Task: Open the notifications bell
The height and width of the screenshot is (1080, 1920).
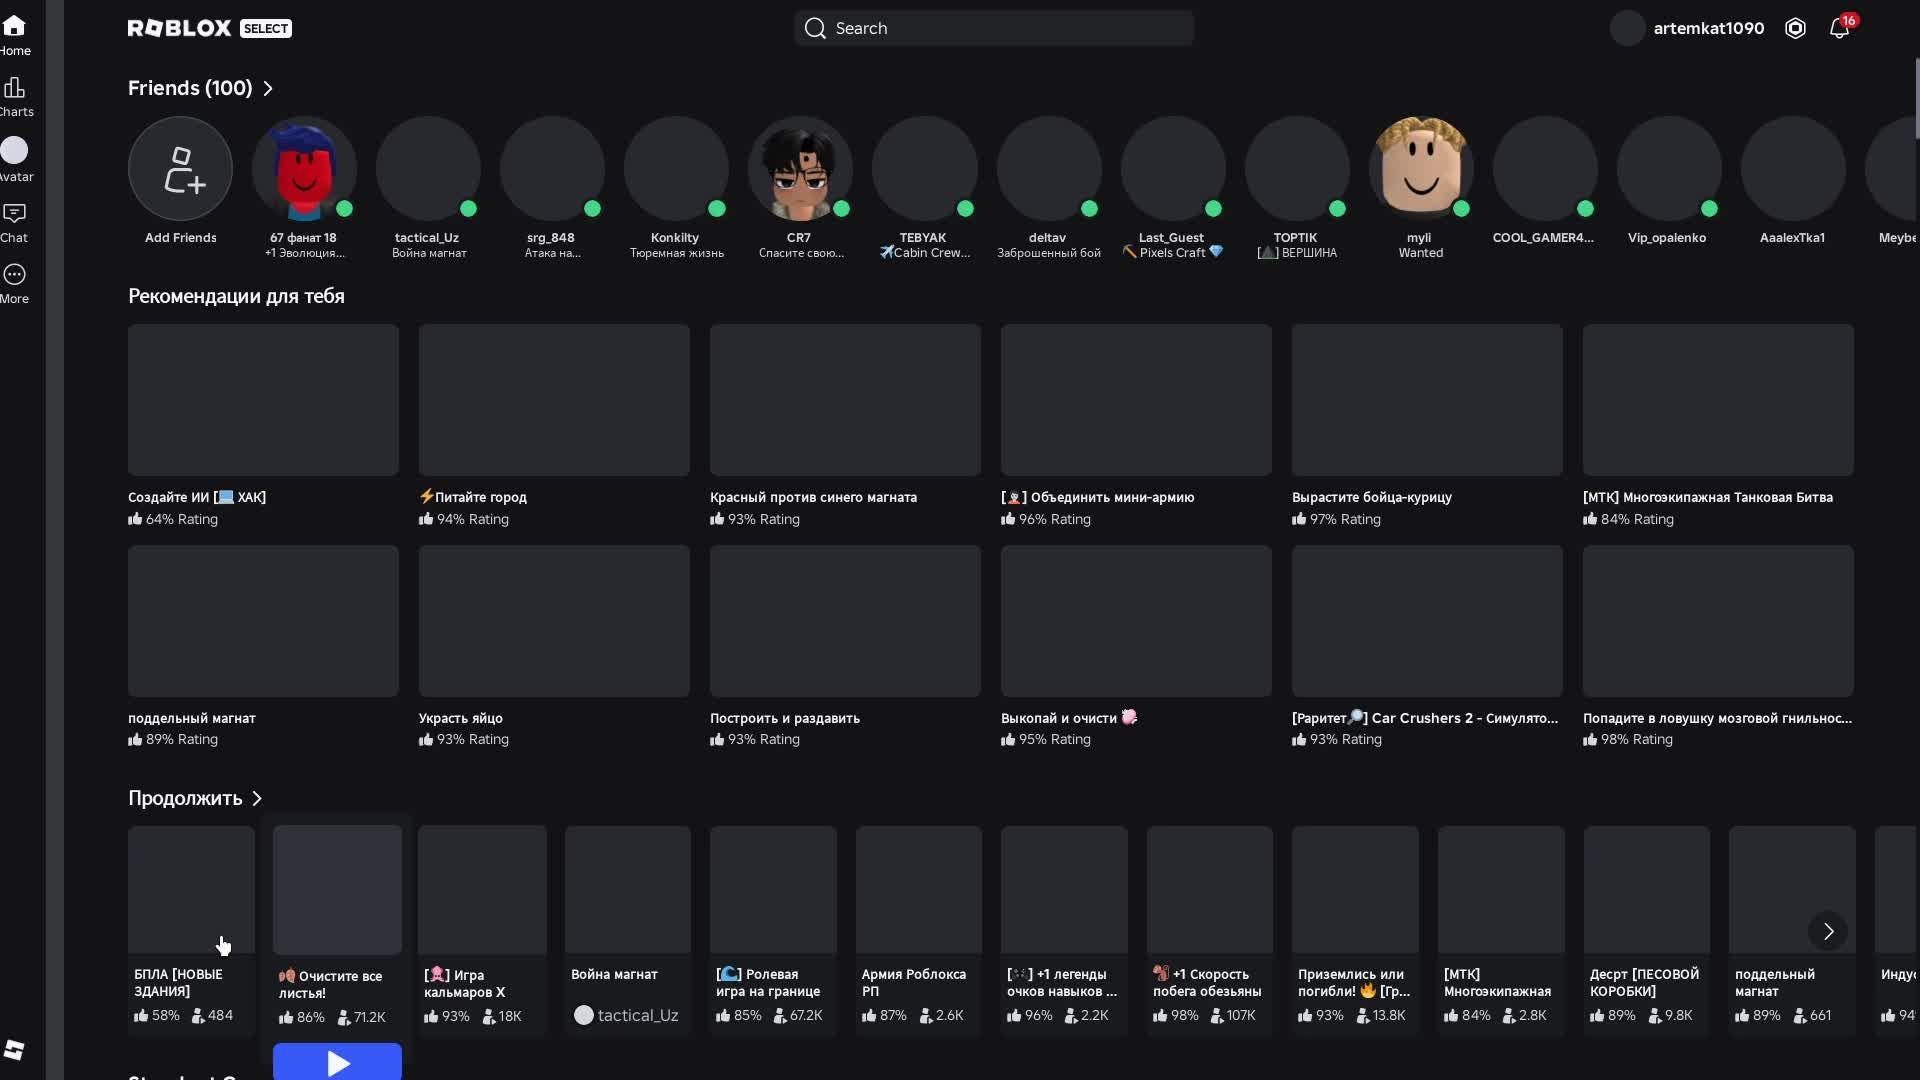Action: click(x=1839, y=28)
